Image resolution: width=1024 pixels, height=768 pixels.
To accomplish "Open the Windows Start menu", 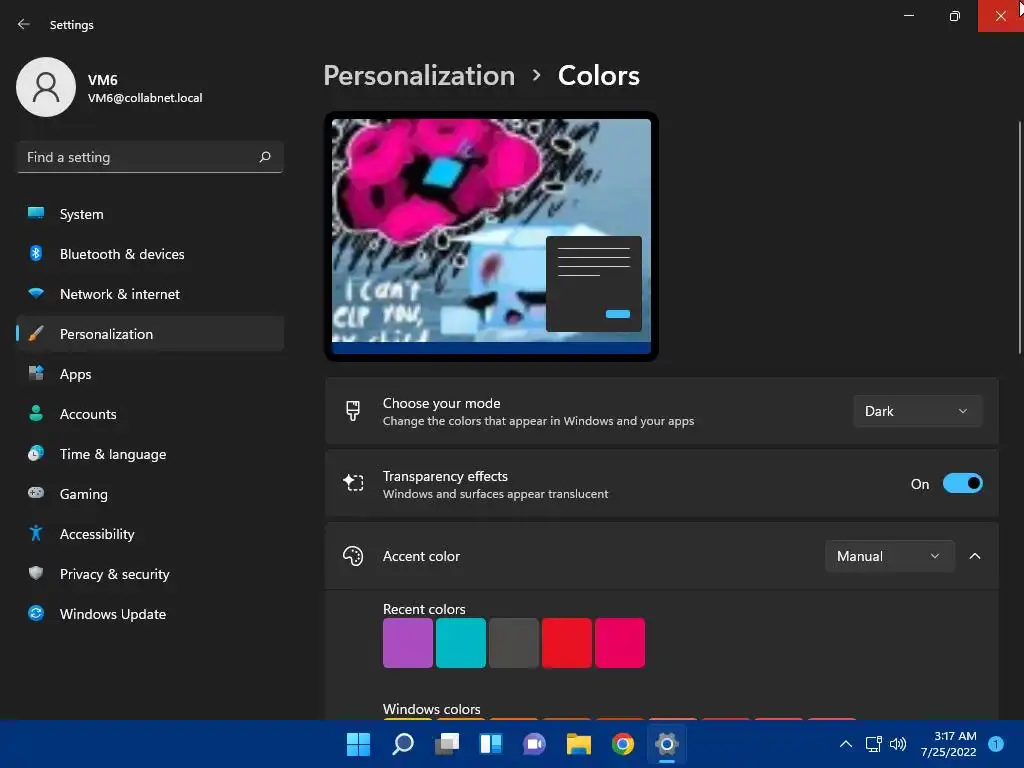I will click(x=358, y=744).
